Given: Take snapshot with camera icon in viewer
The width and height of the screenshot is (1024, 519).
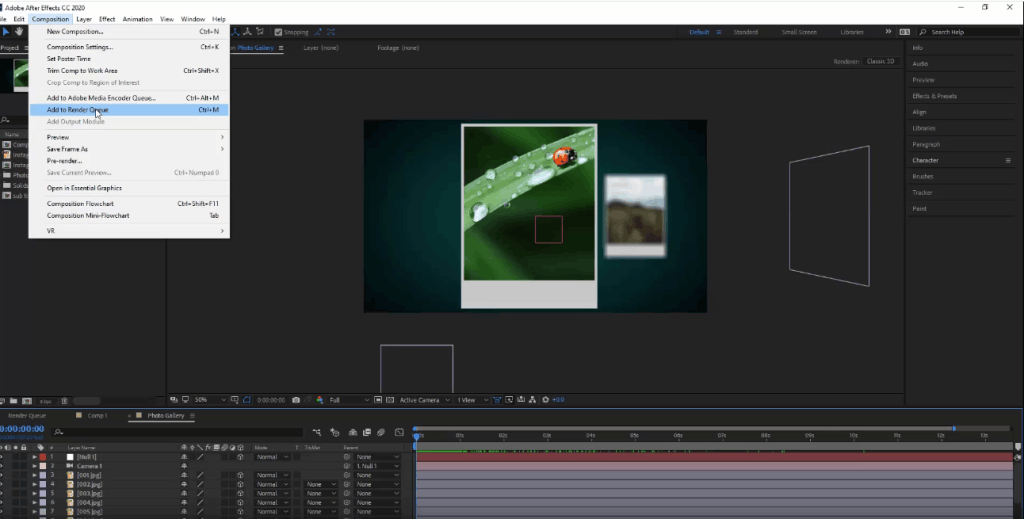Looking at the screenshot, I should pyautogui.click(x=296, y=400).
